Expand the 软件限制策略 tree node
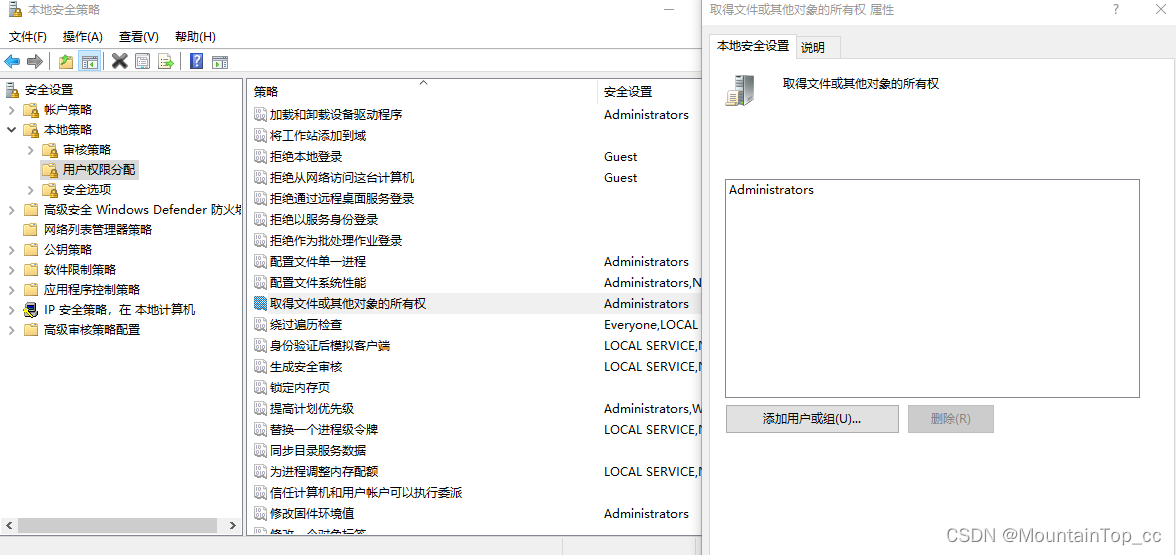Screen dimensions: 1176x555 coord(11,269)
